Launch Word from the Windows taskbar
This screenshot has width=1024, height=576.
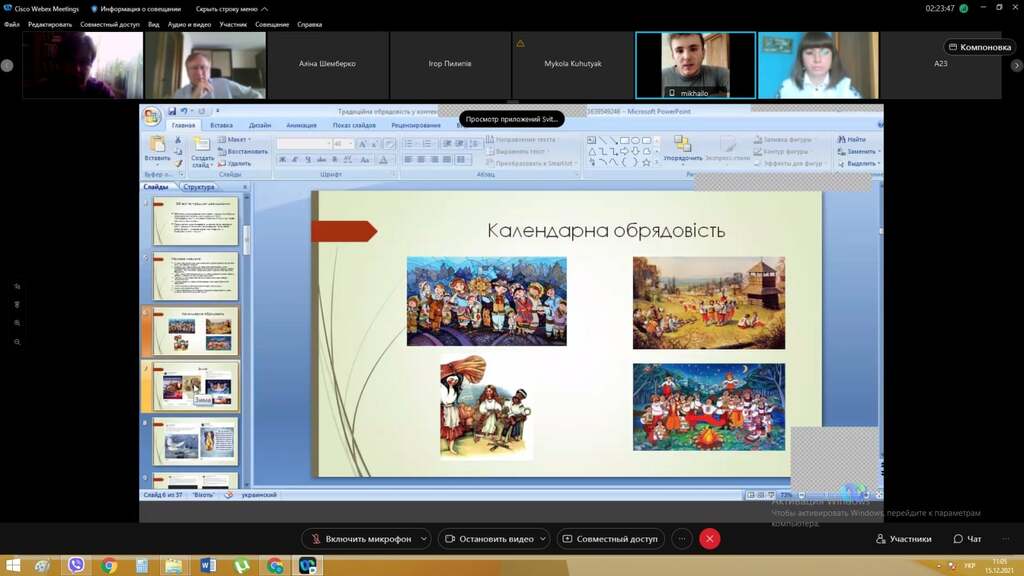pyautogui.click(x=208, y=566)
